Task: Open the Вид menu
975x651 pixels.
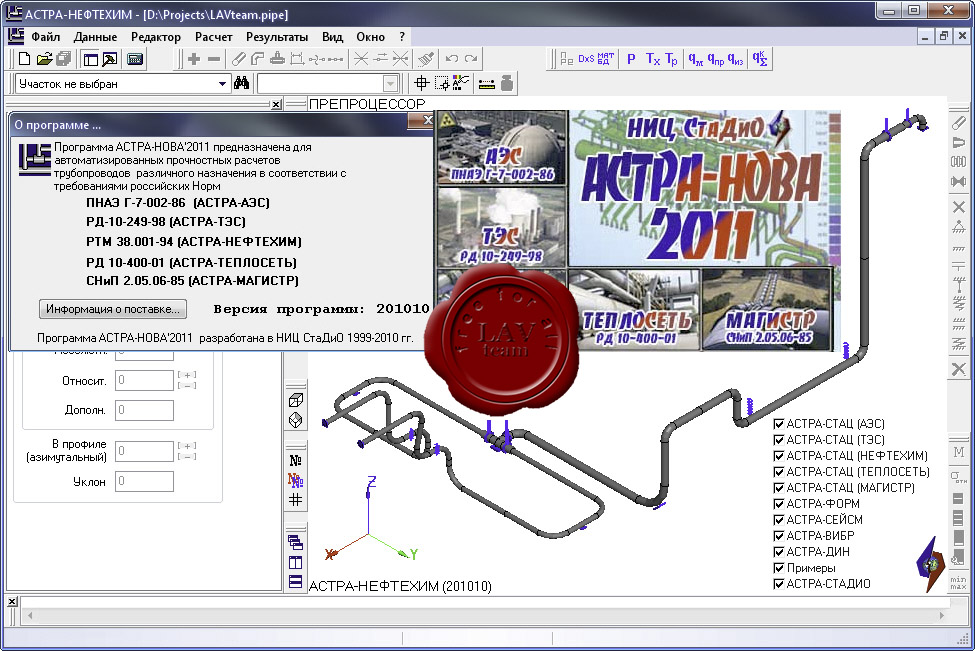Action: 332,37
